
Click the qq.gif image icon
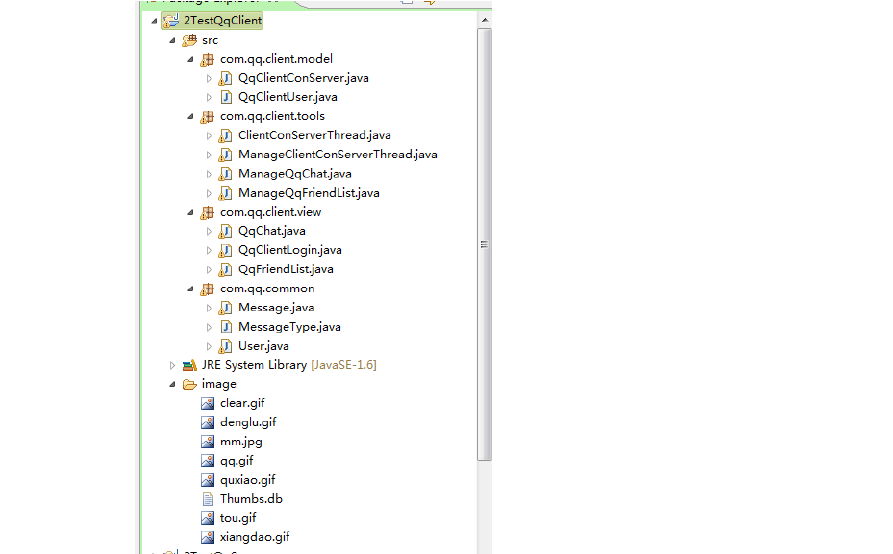(207, 461)
